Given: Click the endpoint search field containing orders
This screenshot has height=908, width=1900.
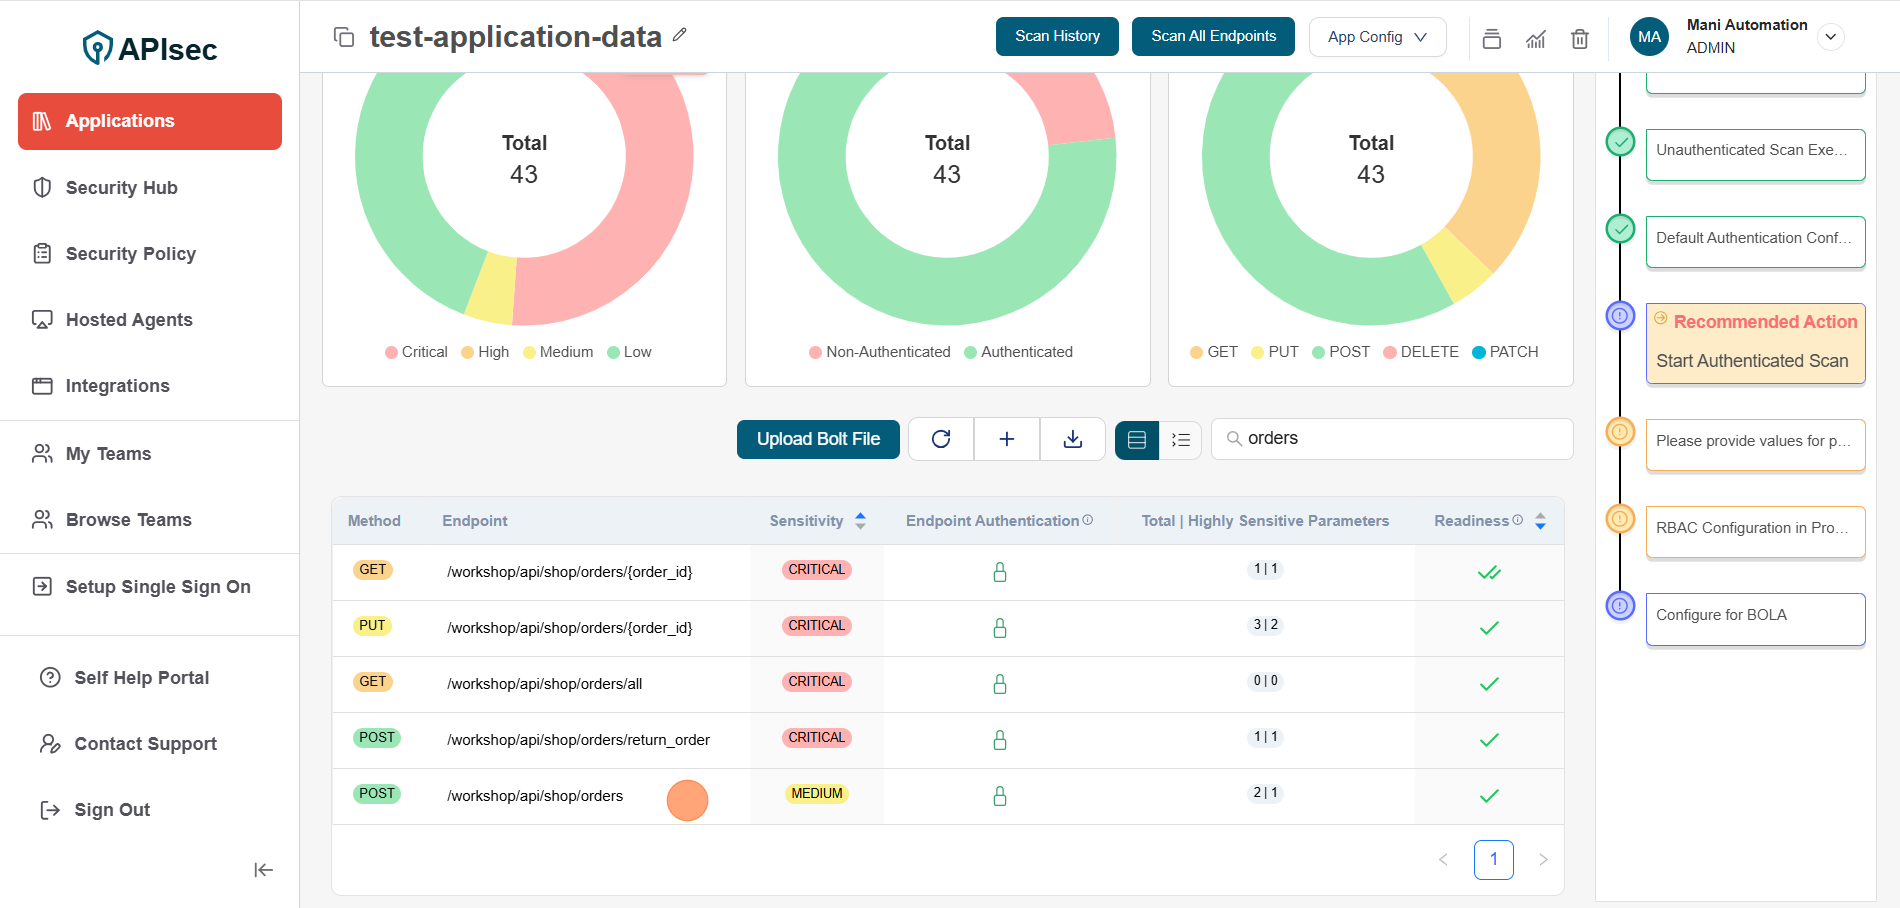Looking at the screenshot, I should coord(1400,439).
